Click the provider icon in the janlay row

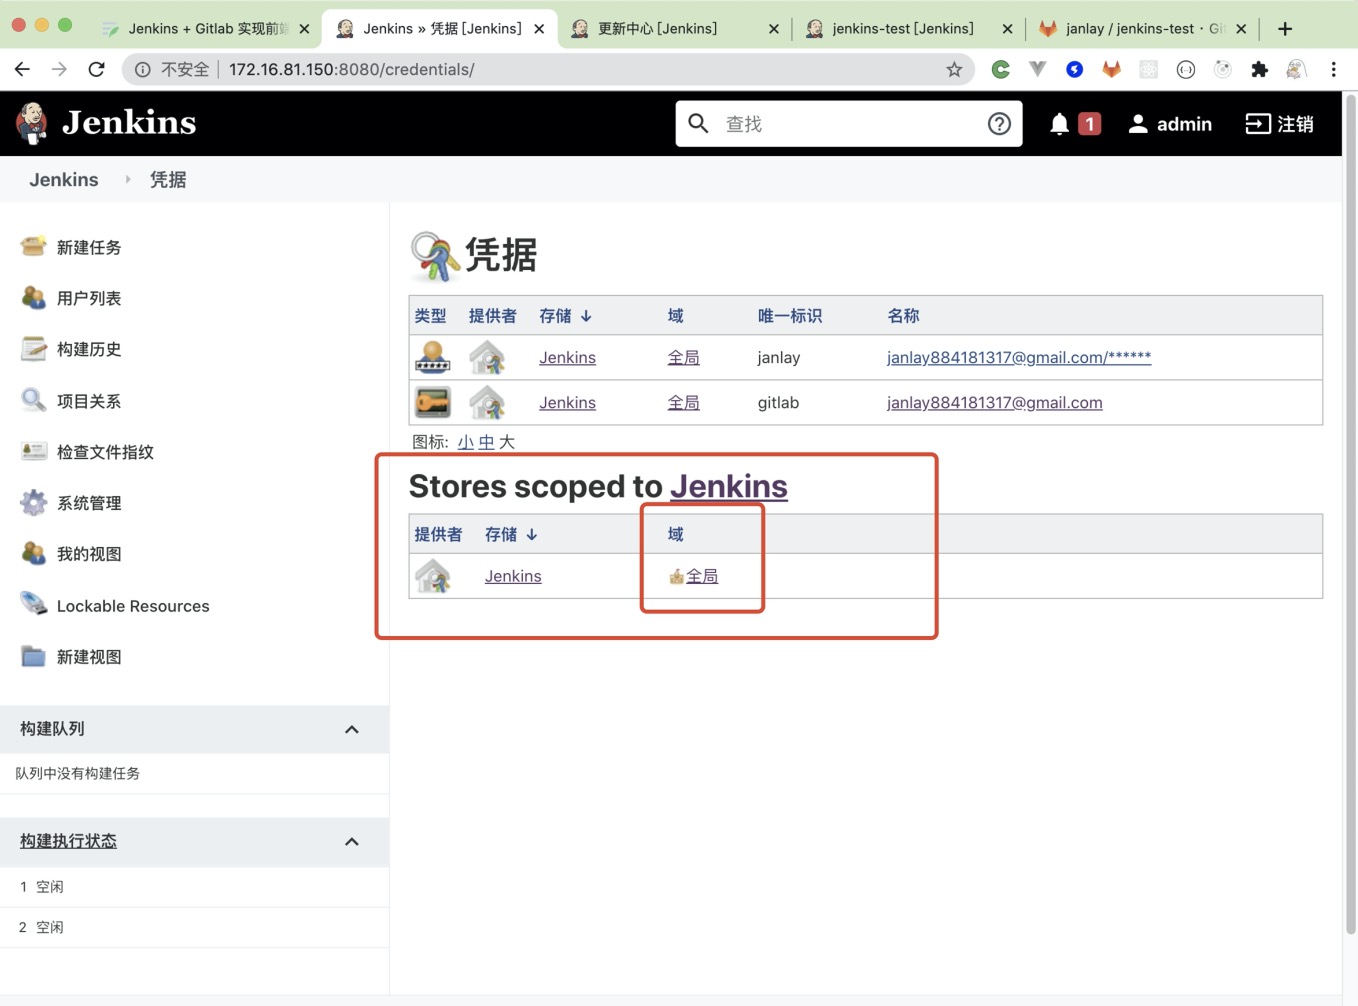[487, 357]
